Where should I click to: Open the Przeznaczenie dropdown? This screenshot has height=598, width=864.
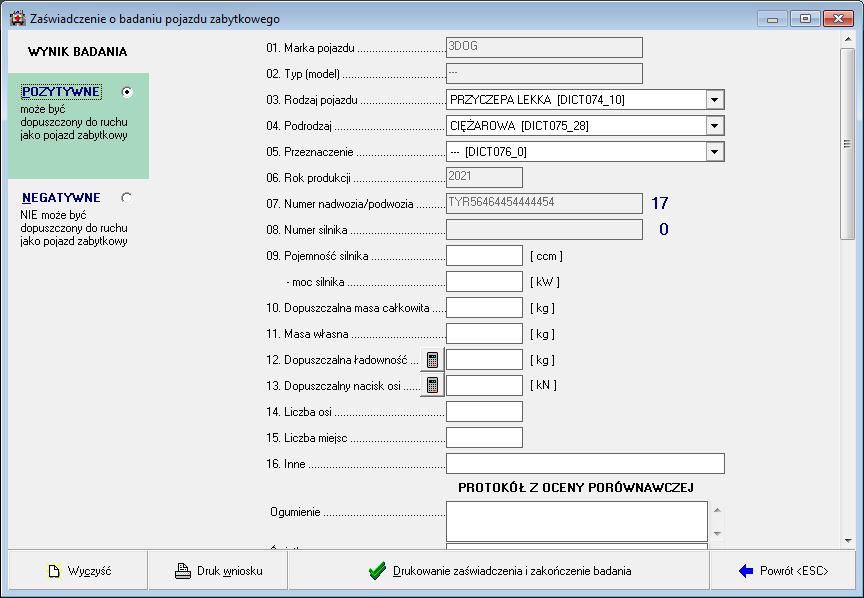pos(714,152)
